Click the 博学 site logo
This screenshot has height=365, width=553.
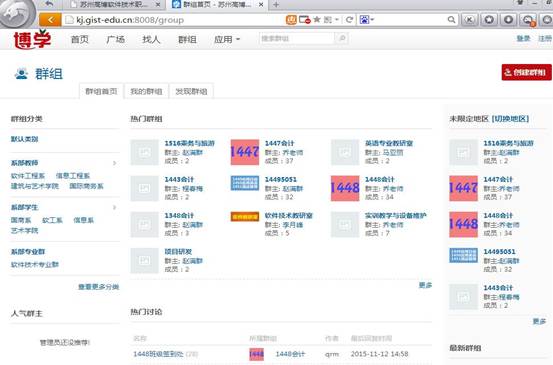tap(32, 39)
